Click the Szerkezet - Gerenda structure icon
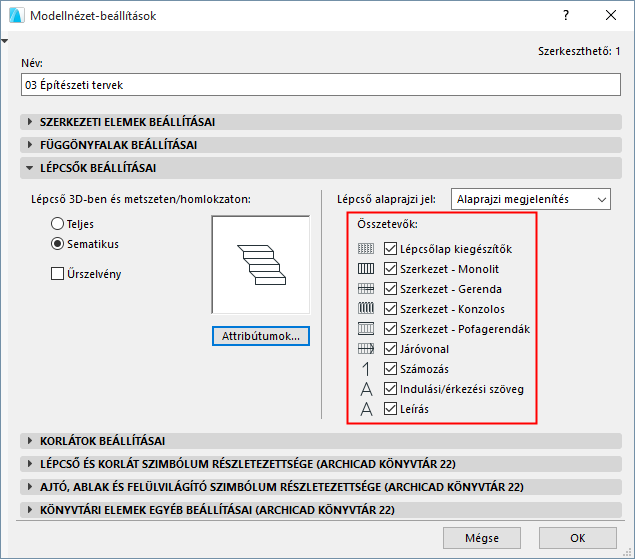Image resolution: width=635 pixels, height=559 pixels. point(366,288)
